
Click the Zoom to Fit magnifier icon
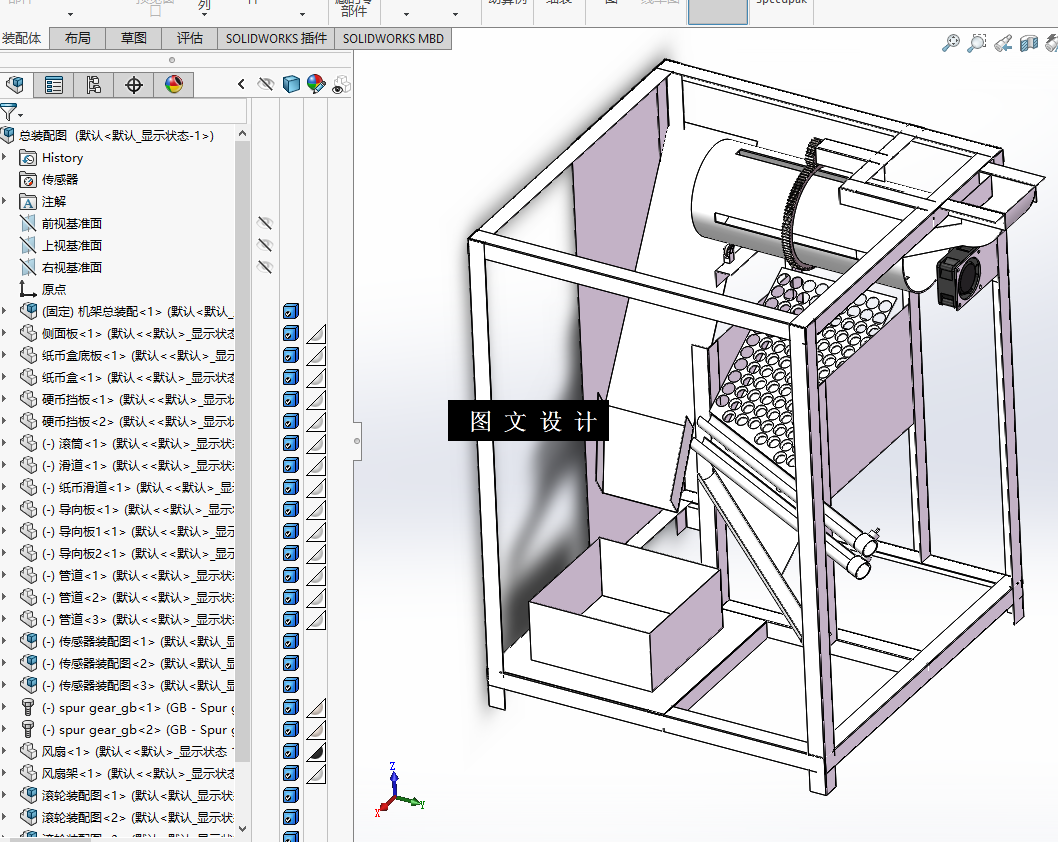(x=951, y=43)
